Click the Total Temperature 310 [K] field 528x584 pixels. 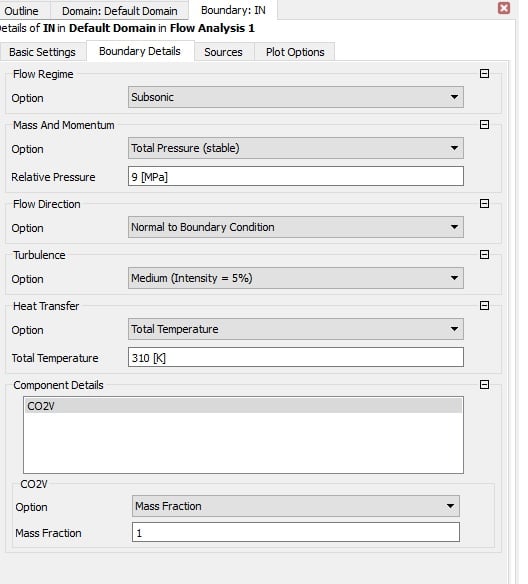coord(296,357)
